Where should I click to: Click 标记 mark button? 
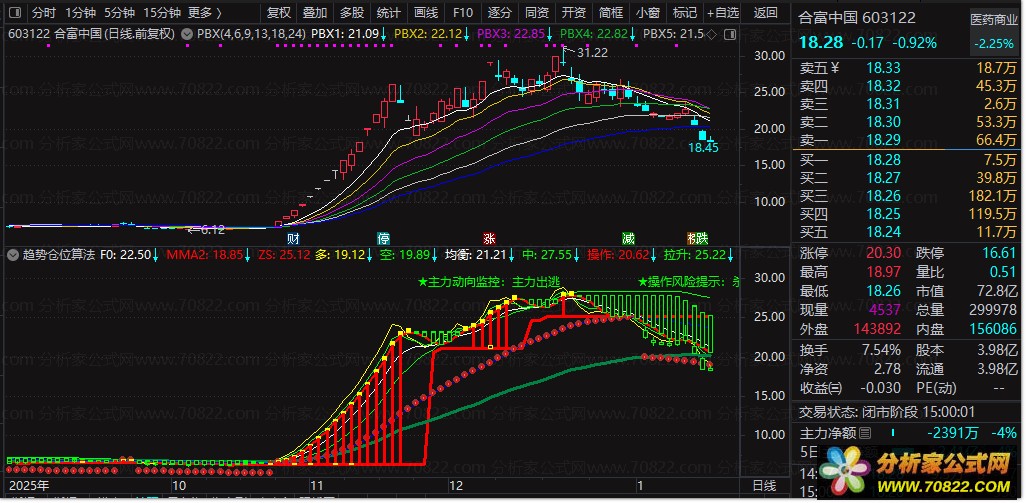tap(685, 12)
